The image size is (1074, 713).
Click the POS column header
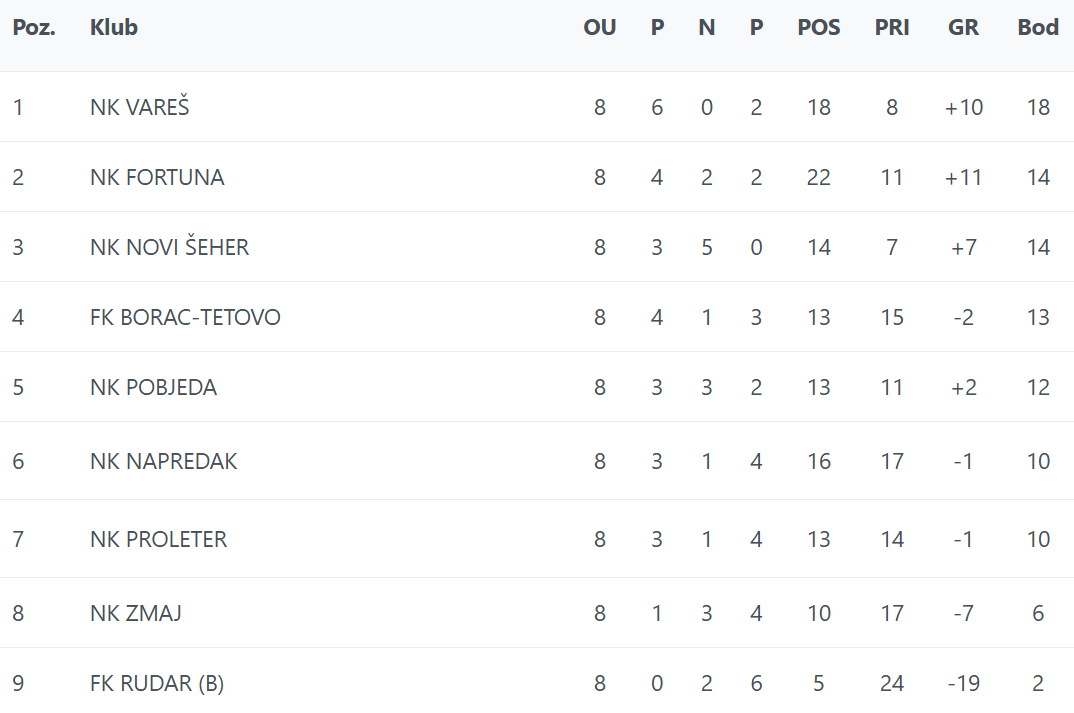click(x=819, y=28)
